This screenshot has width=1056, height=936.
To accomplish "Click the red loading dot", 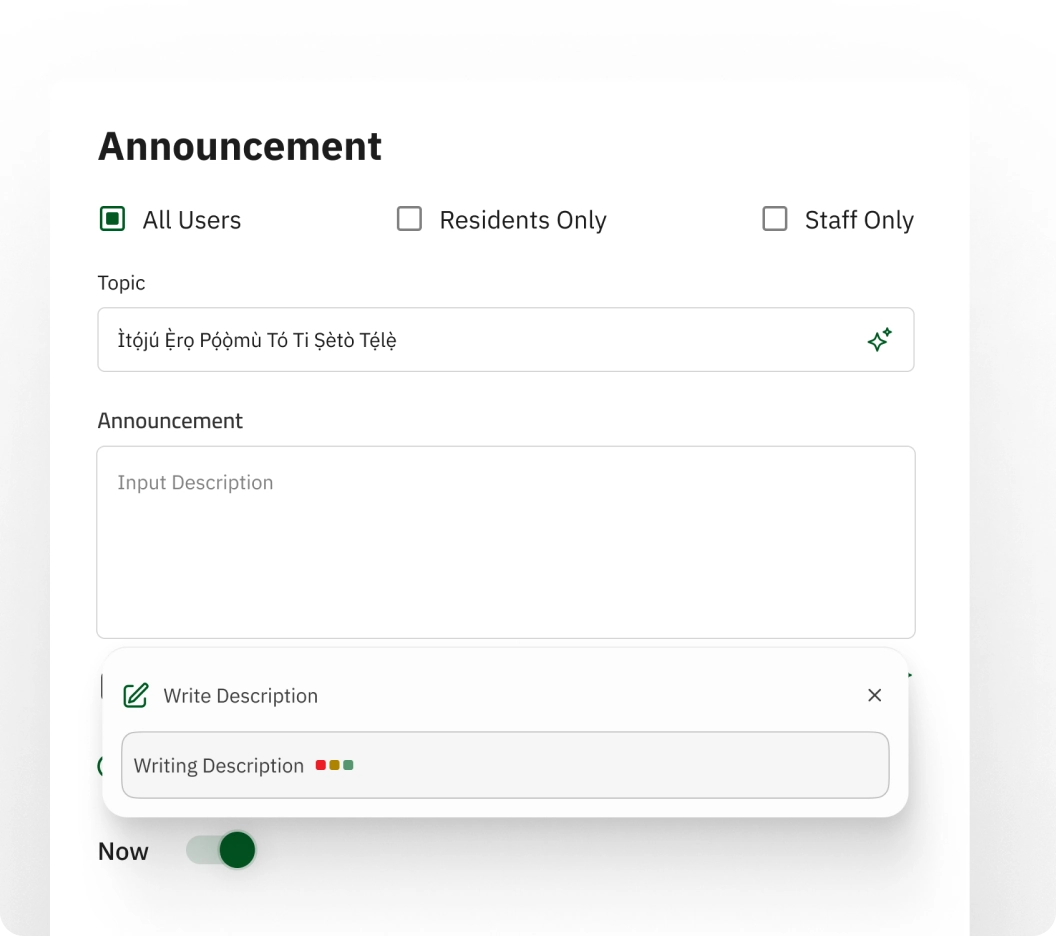I will pos(321,765).
